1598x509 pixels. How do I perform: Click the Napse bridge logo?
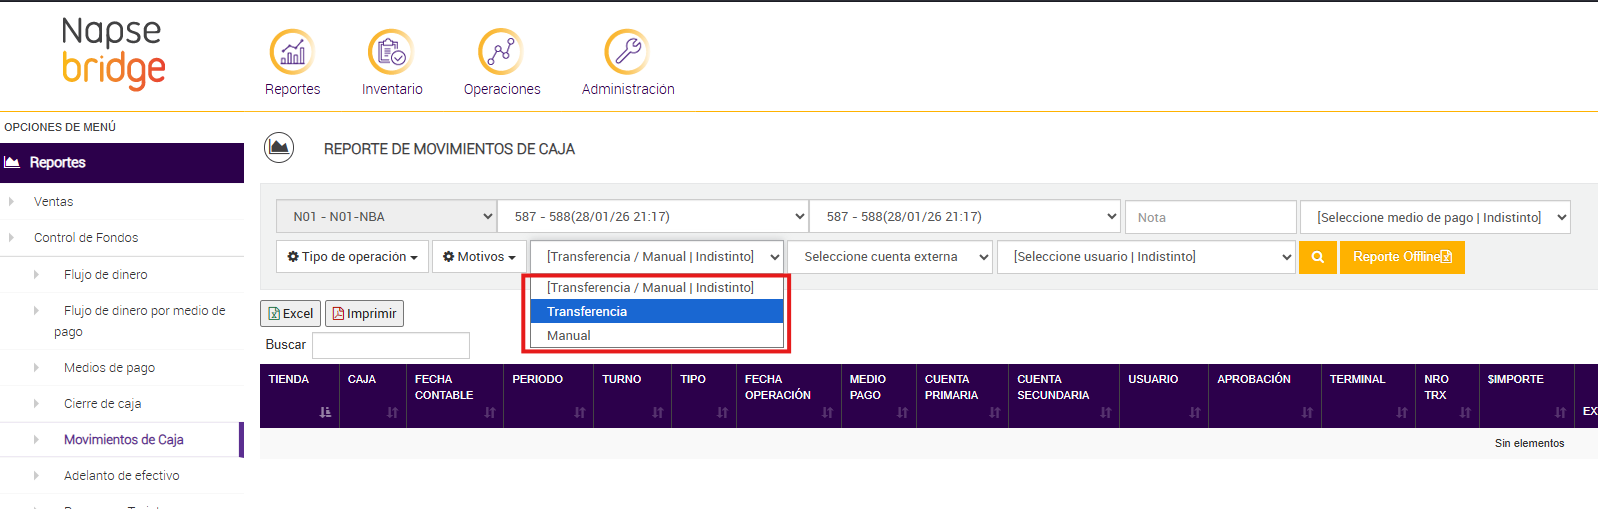point(113,53)
